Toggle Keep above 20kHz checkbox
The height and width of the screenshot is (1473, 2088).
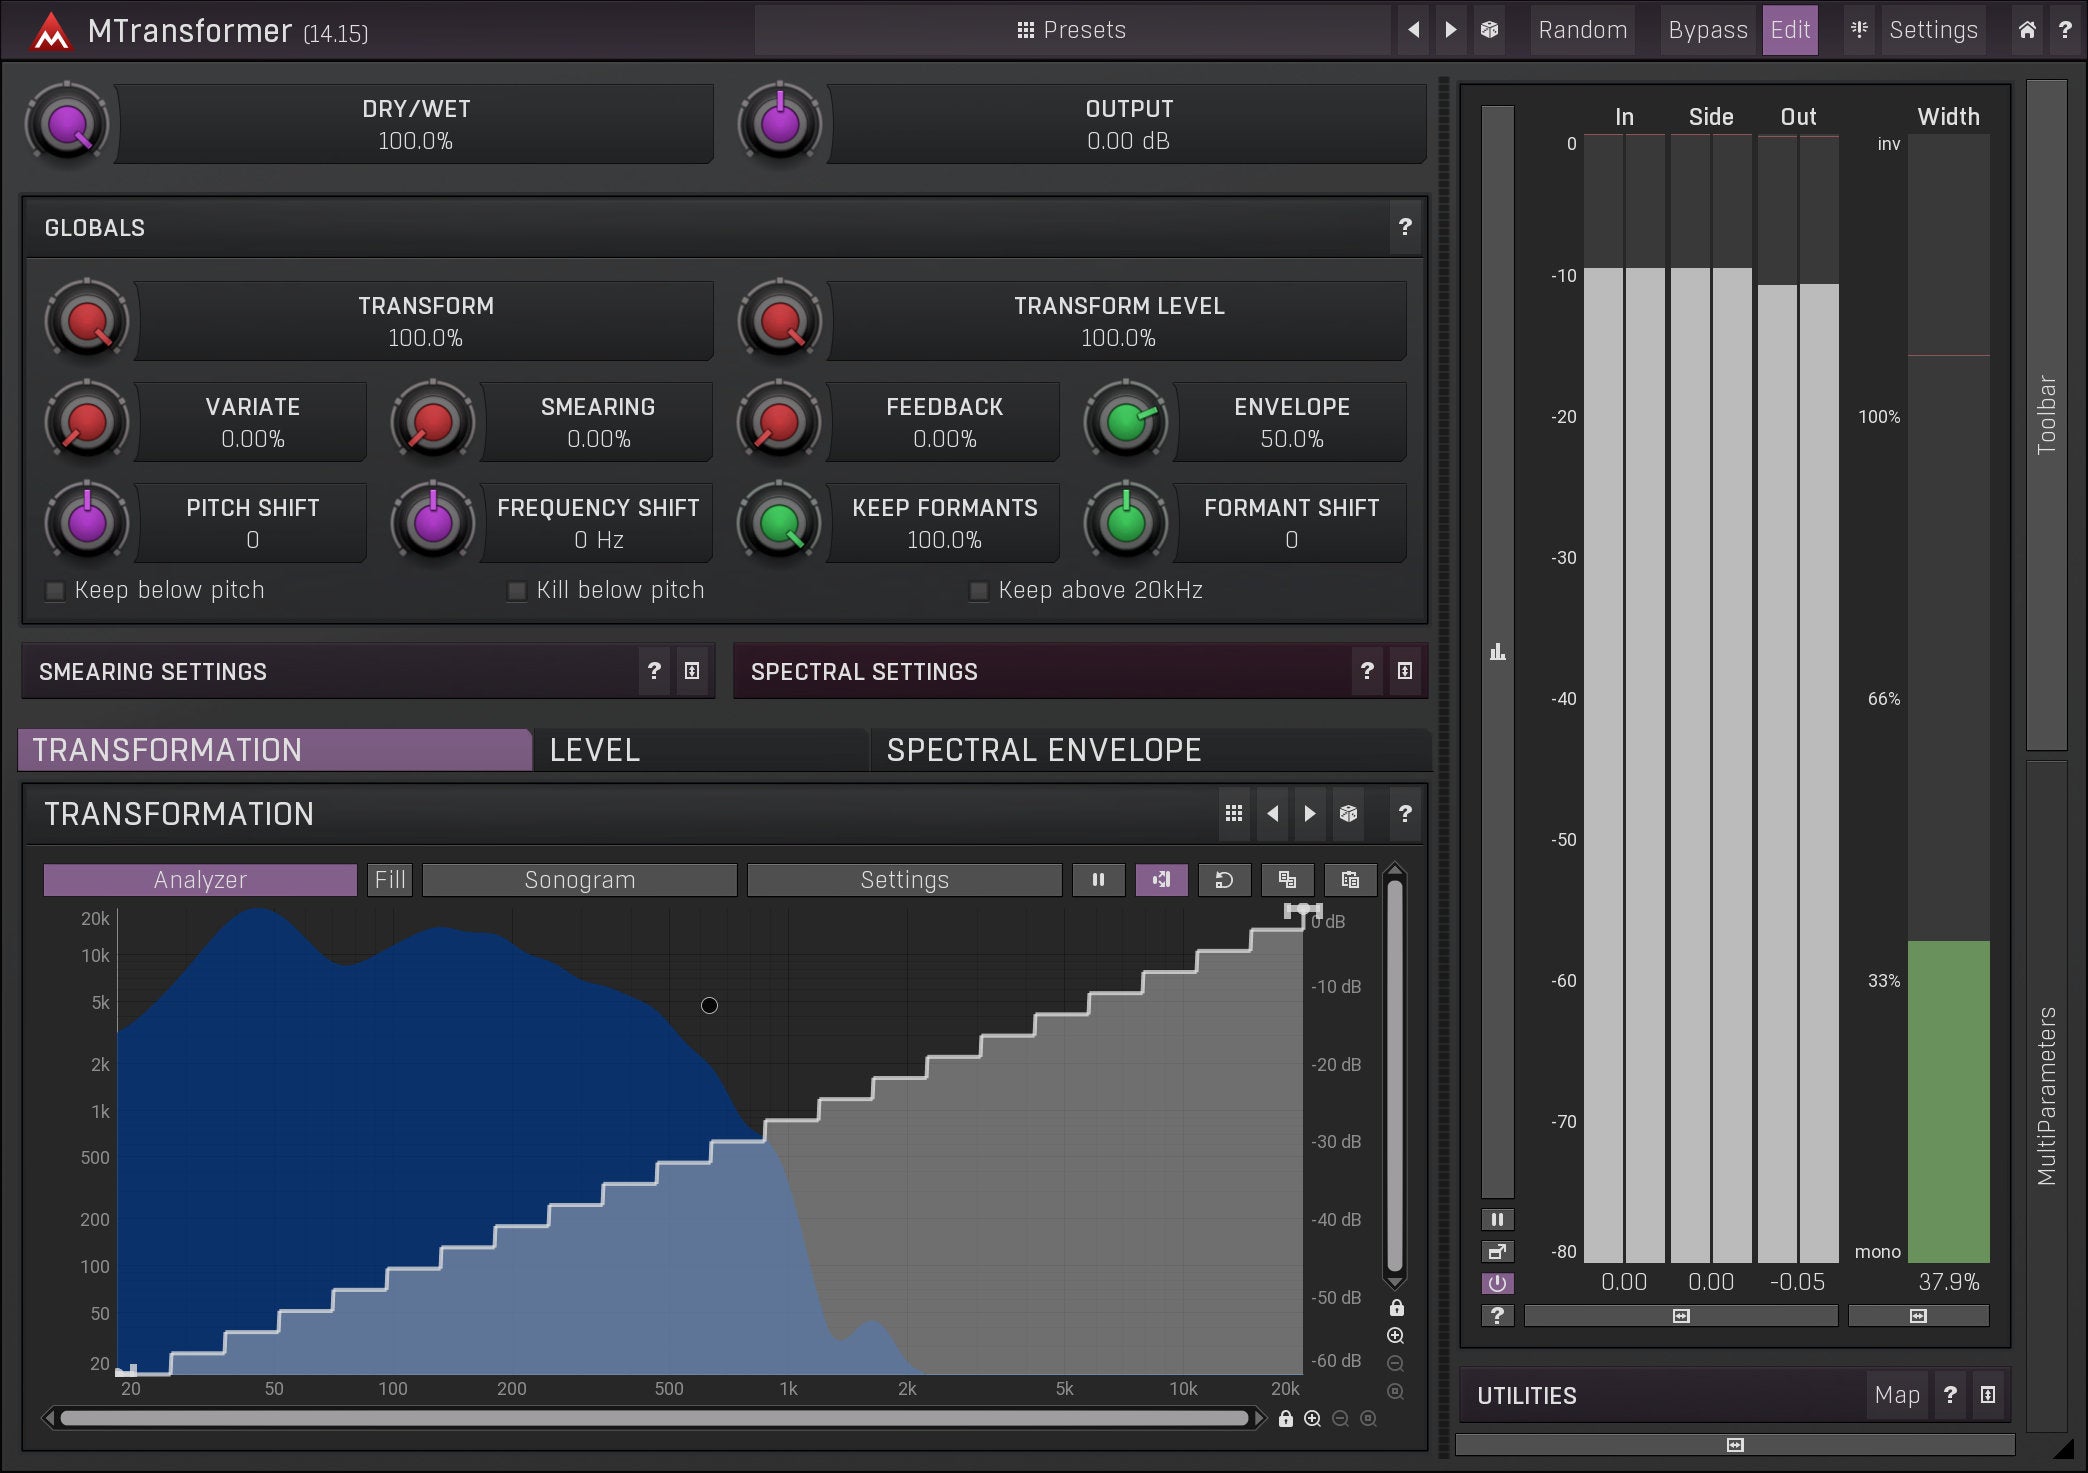(979, 591)
